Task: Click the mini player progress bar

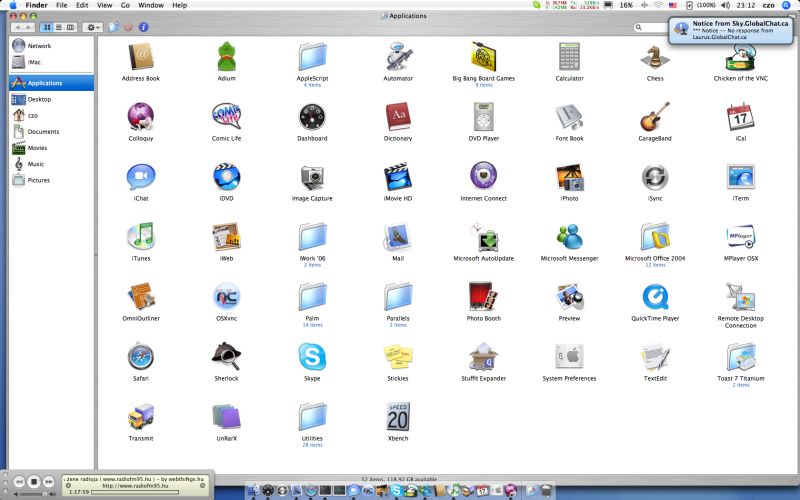Action: pos(135,492)
